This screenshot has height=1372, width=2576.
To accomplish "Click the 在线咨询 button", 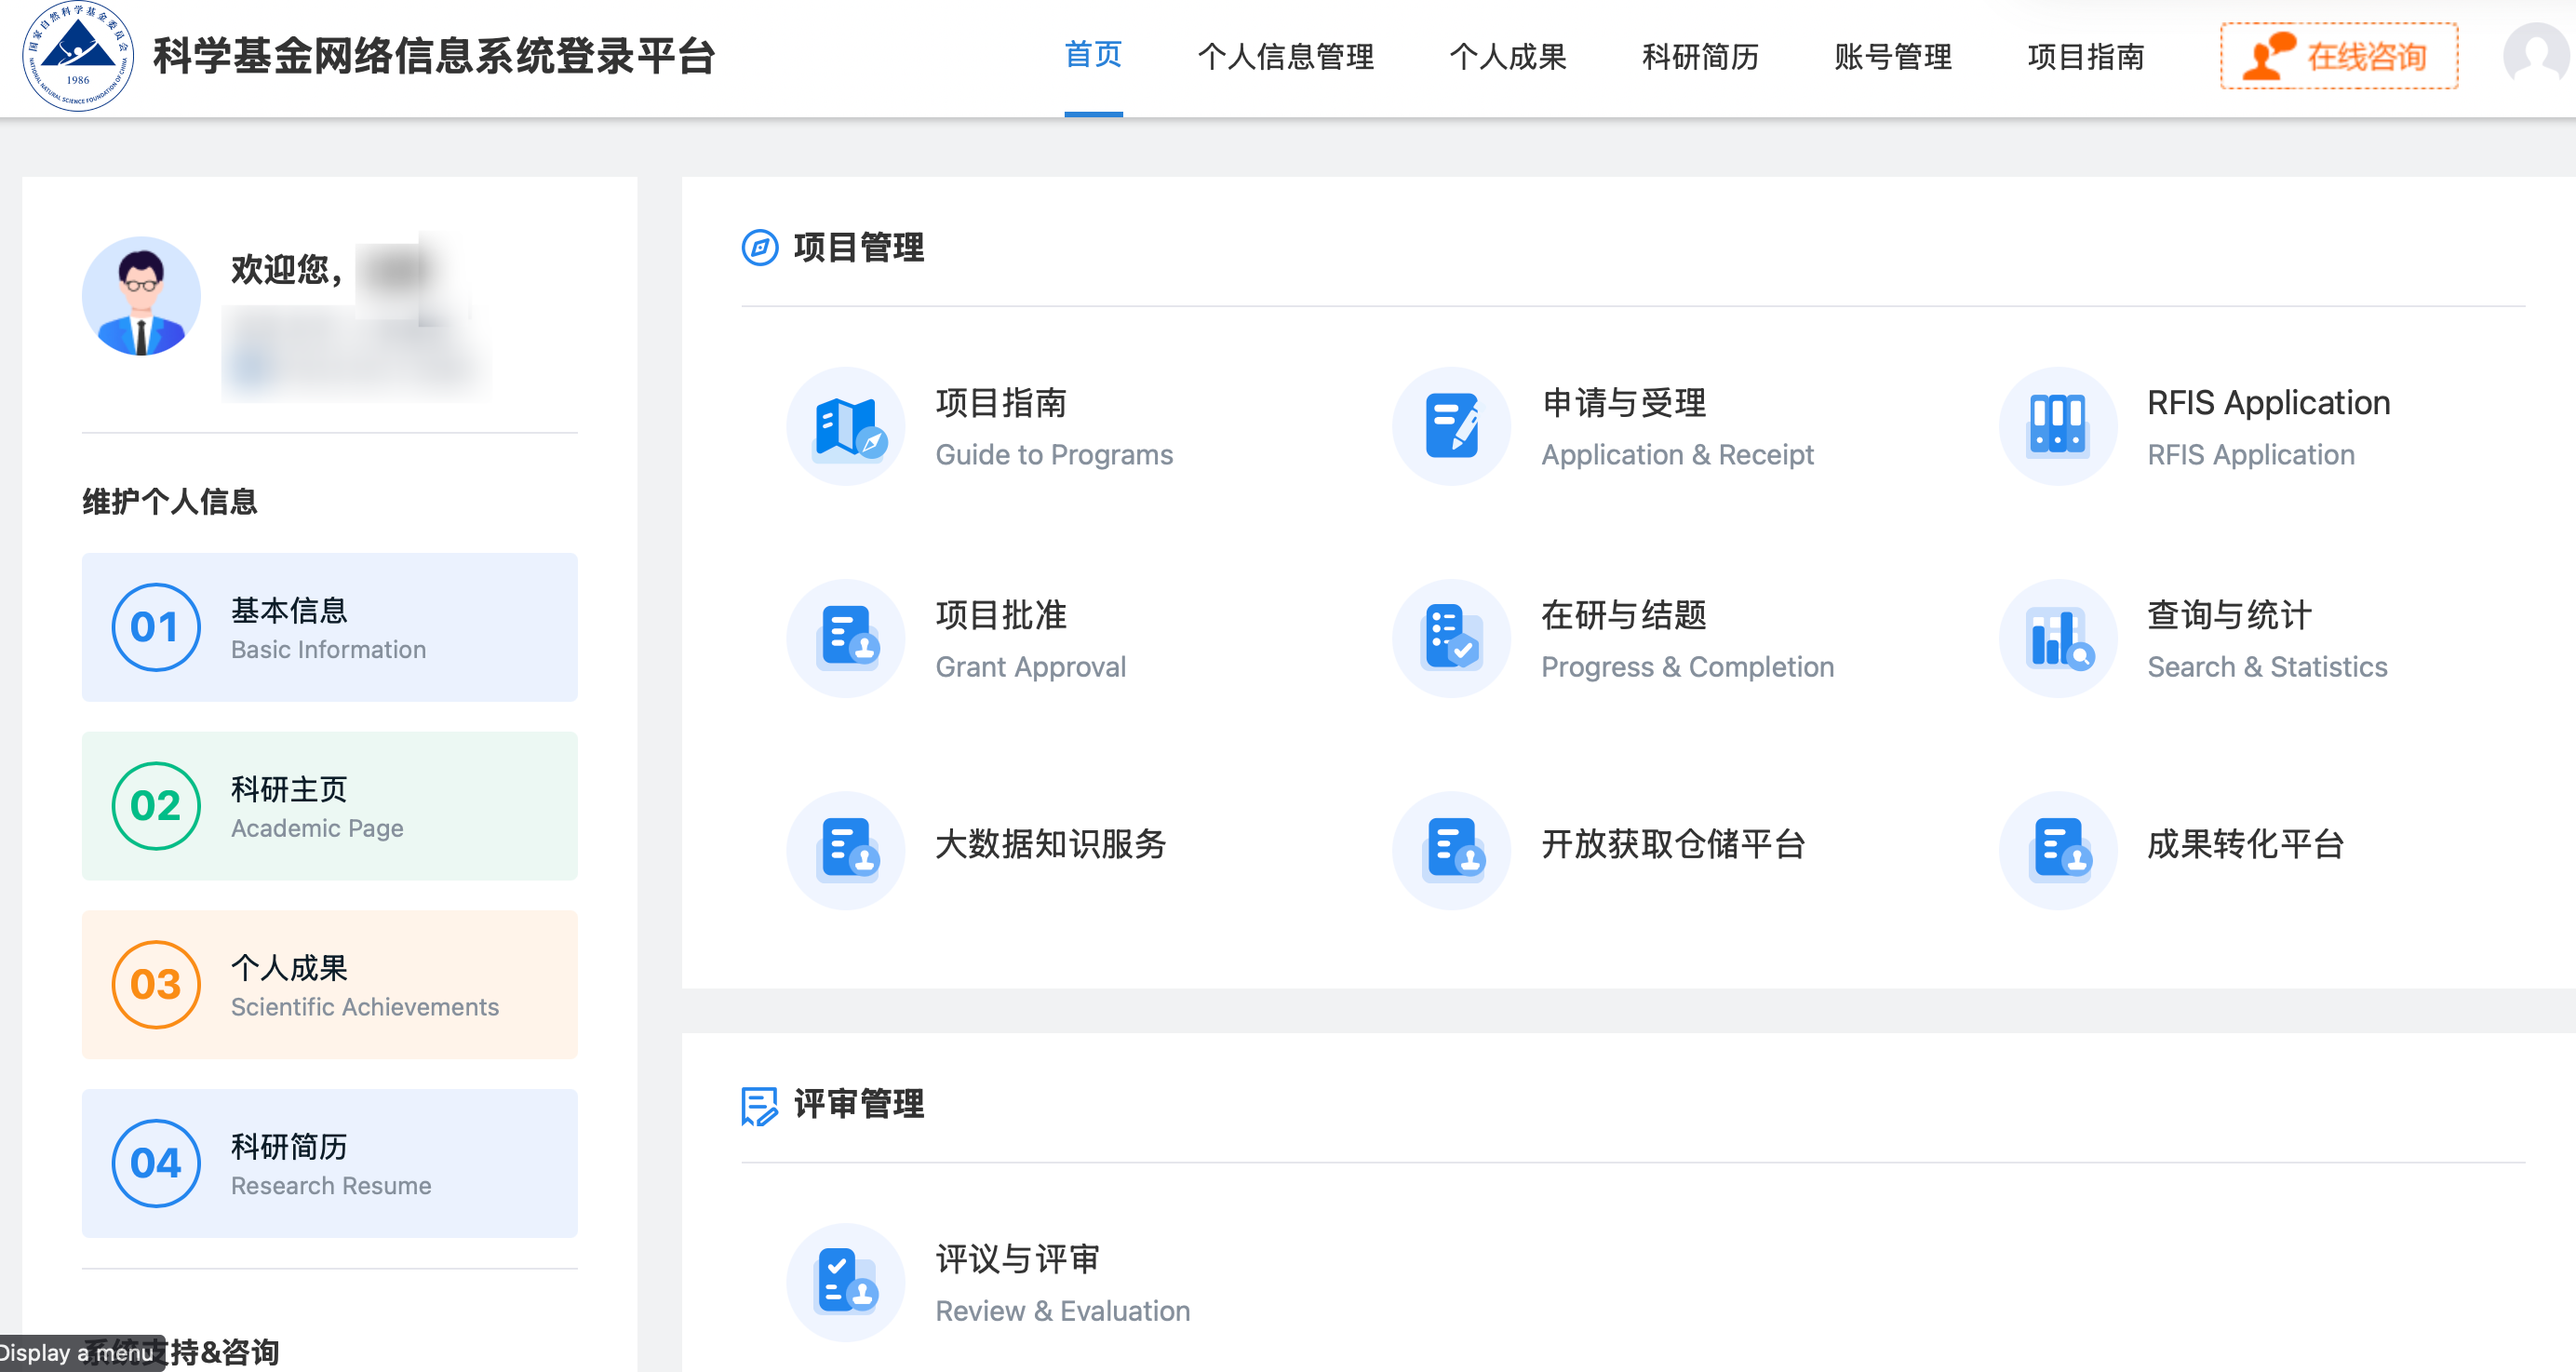I will pos(2339,56).
